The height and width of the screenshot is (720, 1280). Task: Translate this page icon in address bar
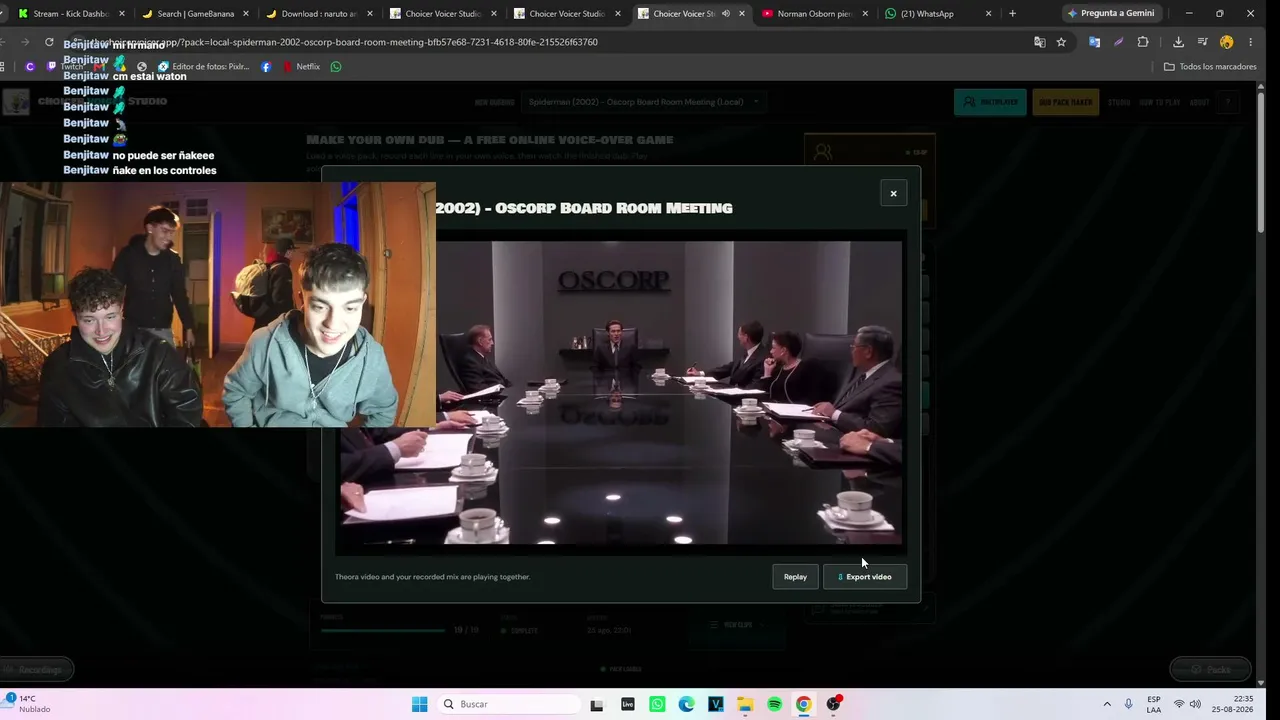point(1040,42)
